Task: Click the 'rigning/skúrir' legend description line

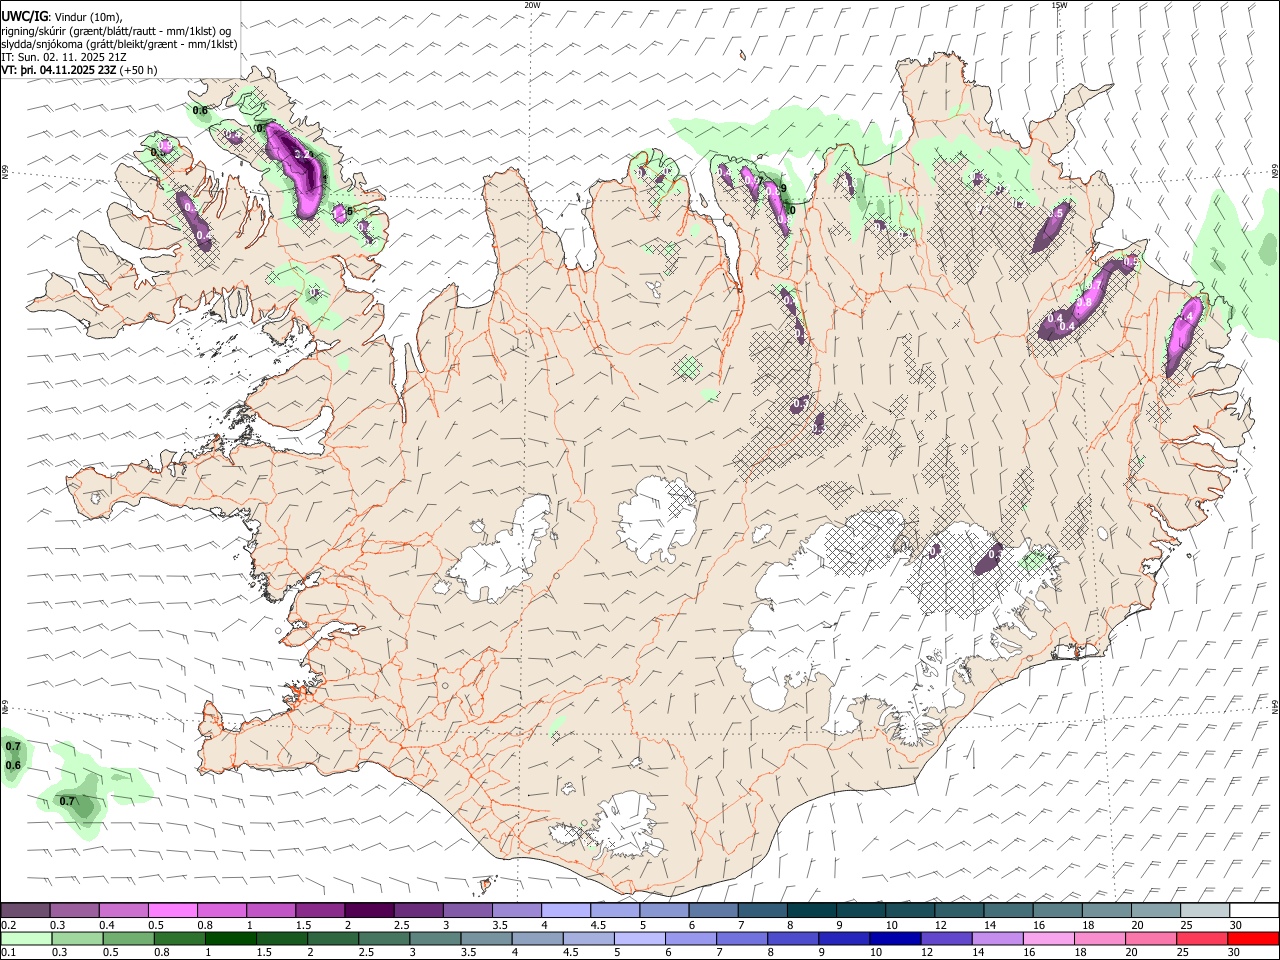Action: 116,31
